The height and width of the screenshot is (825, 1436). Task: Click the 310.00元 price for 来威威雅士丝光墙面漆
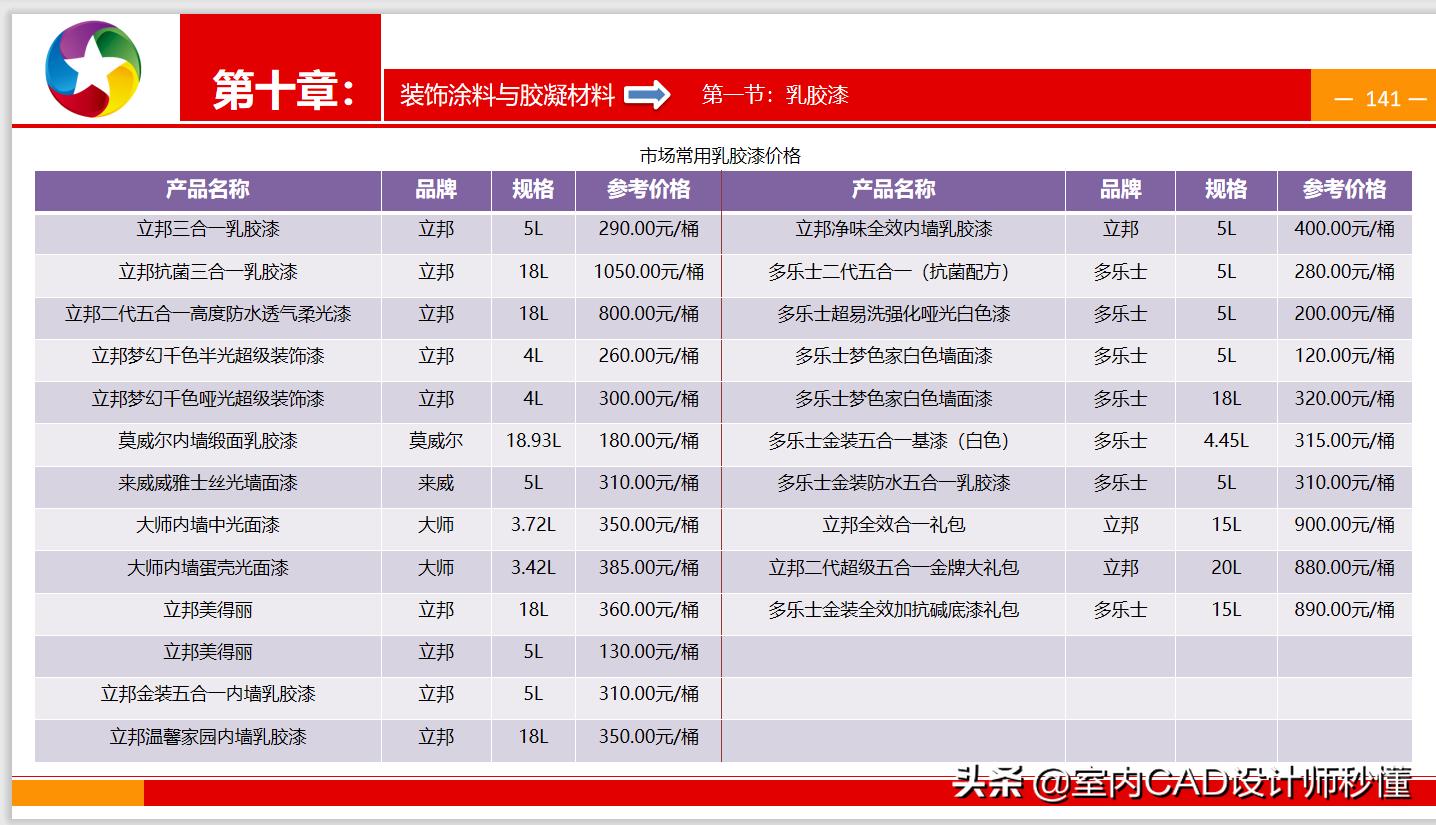(x=648, y=482)
